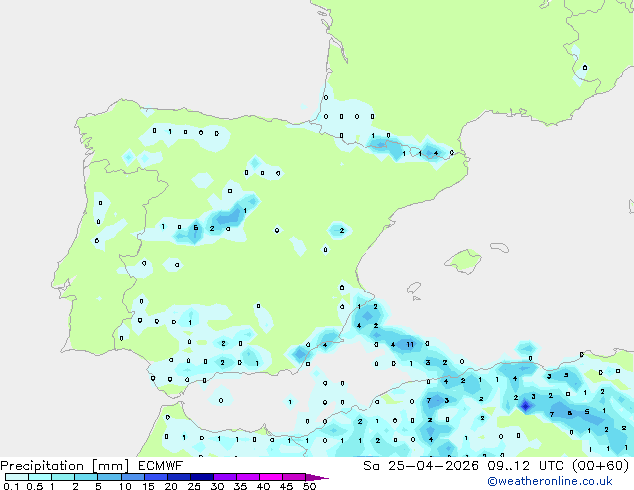Click the 45–50 mm legend color box

[294, 477]
